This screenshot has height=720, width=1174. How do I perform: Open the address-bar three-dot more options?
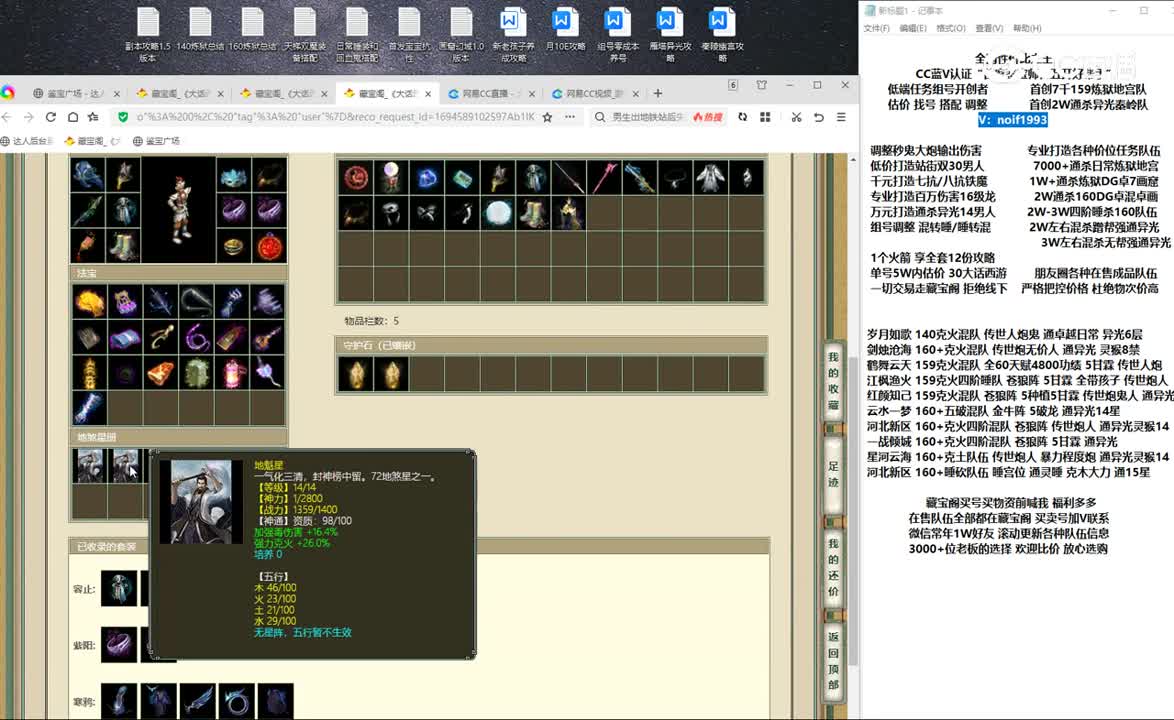pyautogui.click(x=570, y=117)
